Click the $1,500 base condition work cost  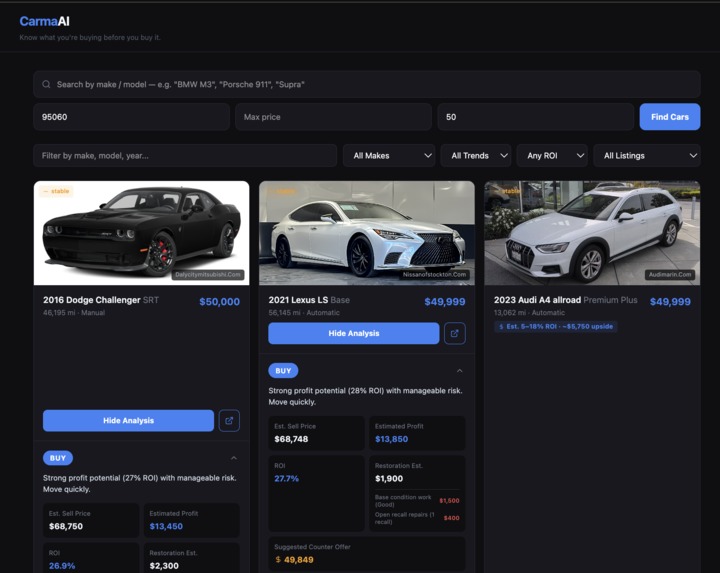pos(449,500)
